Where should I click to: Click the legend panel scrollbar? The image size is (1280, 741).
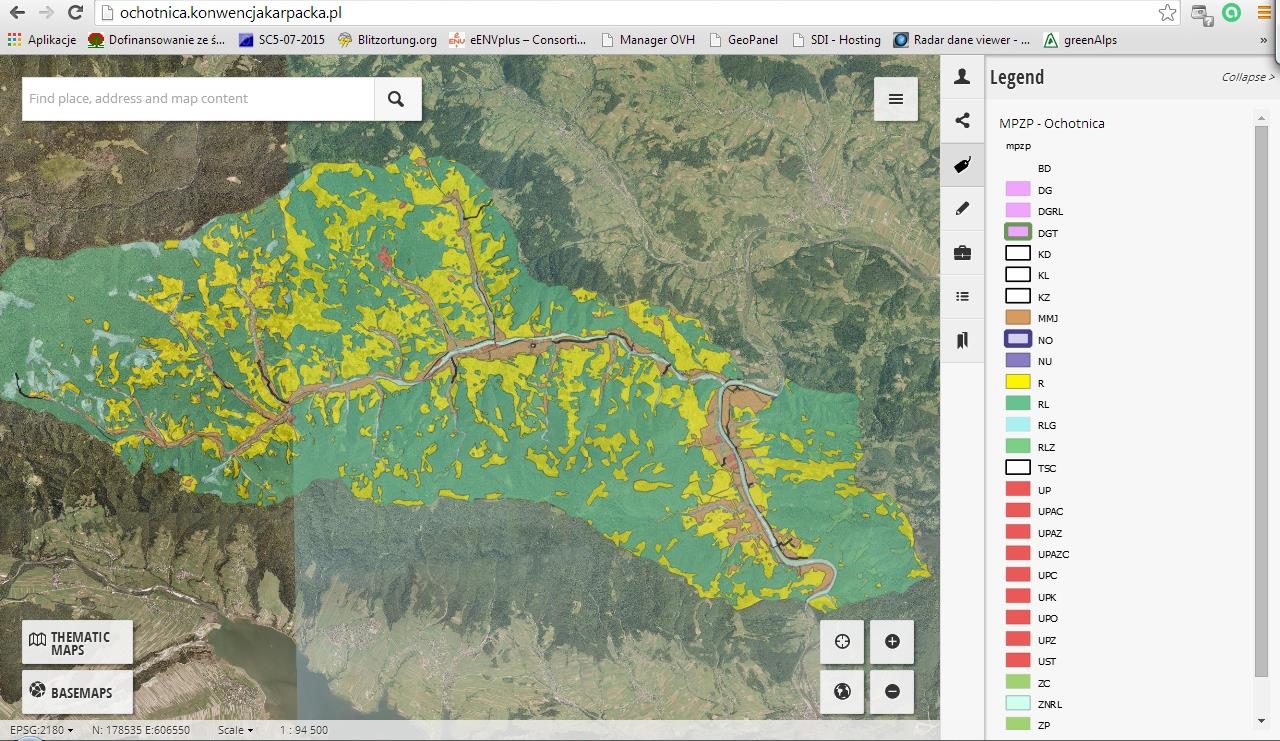pyautogui.click(x=1261, y=400)
